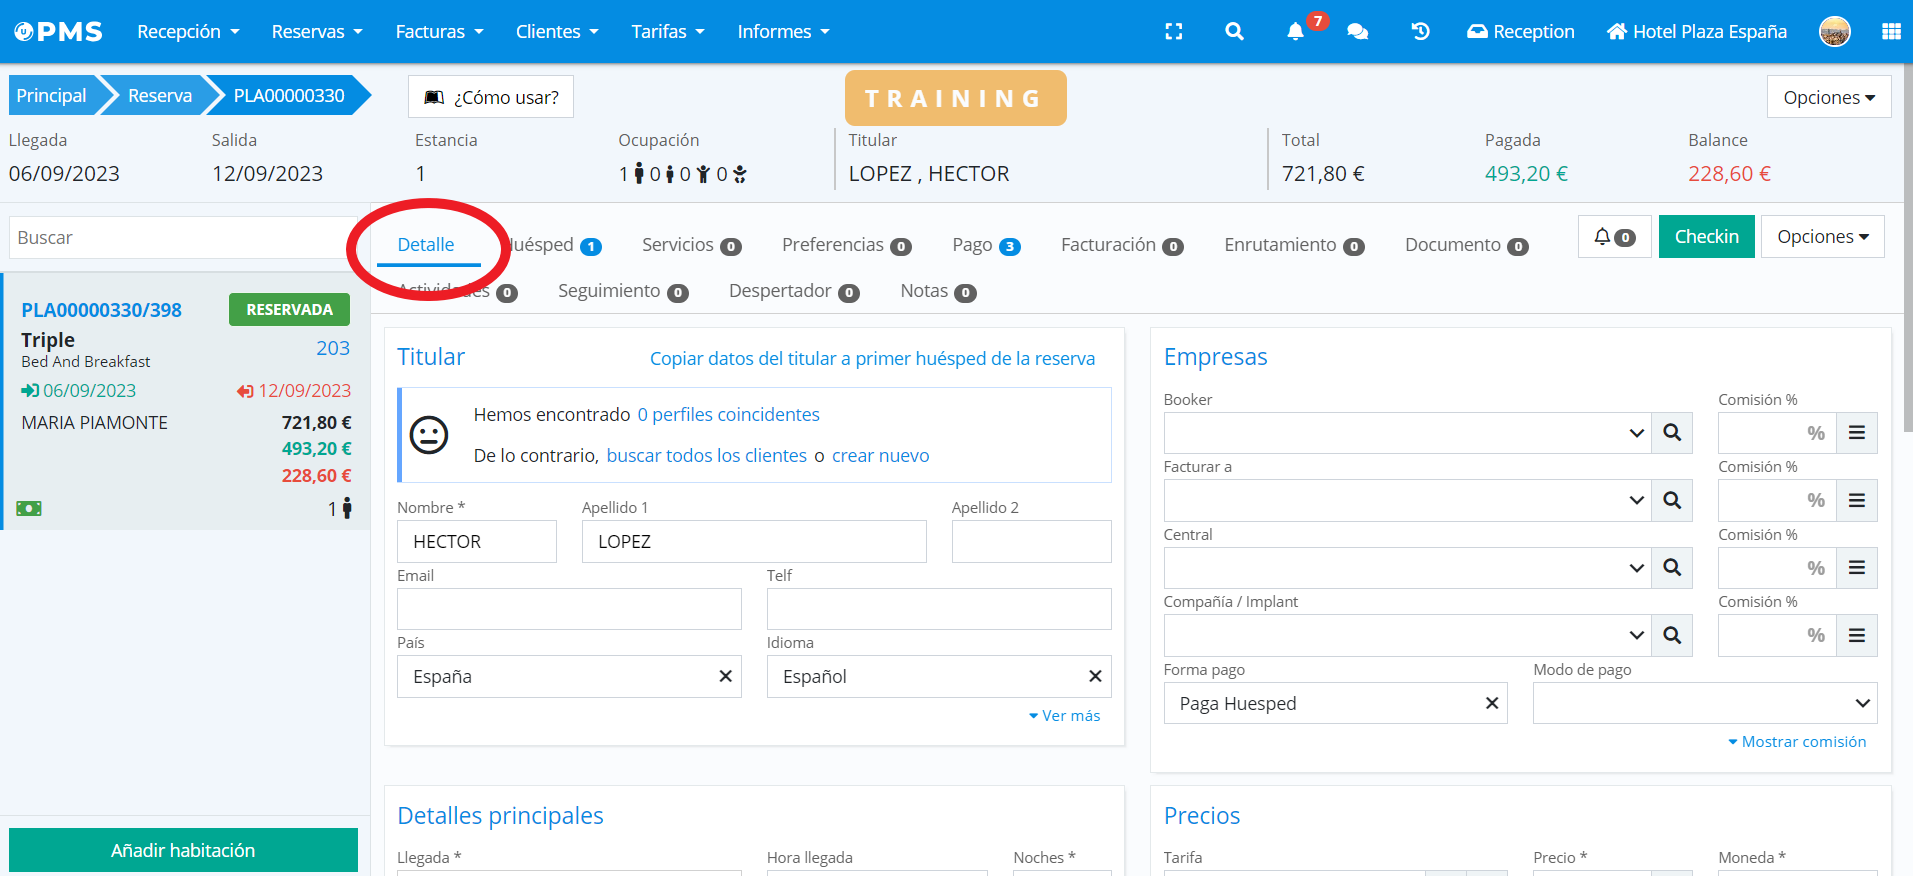Open the Facturar a commission menu icon
The height and width of the screenshot is (876, 1913).
click(1857, 500)
